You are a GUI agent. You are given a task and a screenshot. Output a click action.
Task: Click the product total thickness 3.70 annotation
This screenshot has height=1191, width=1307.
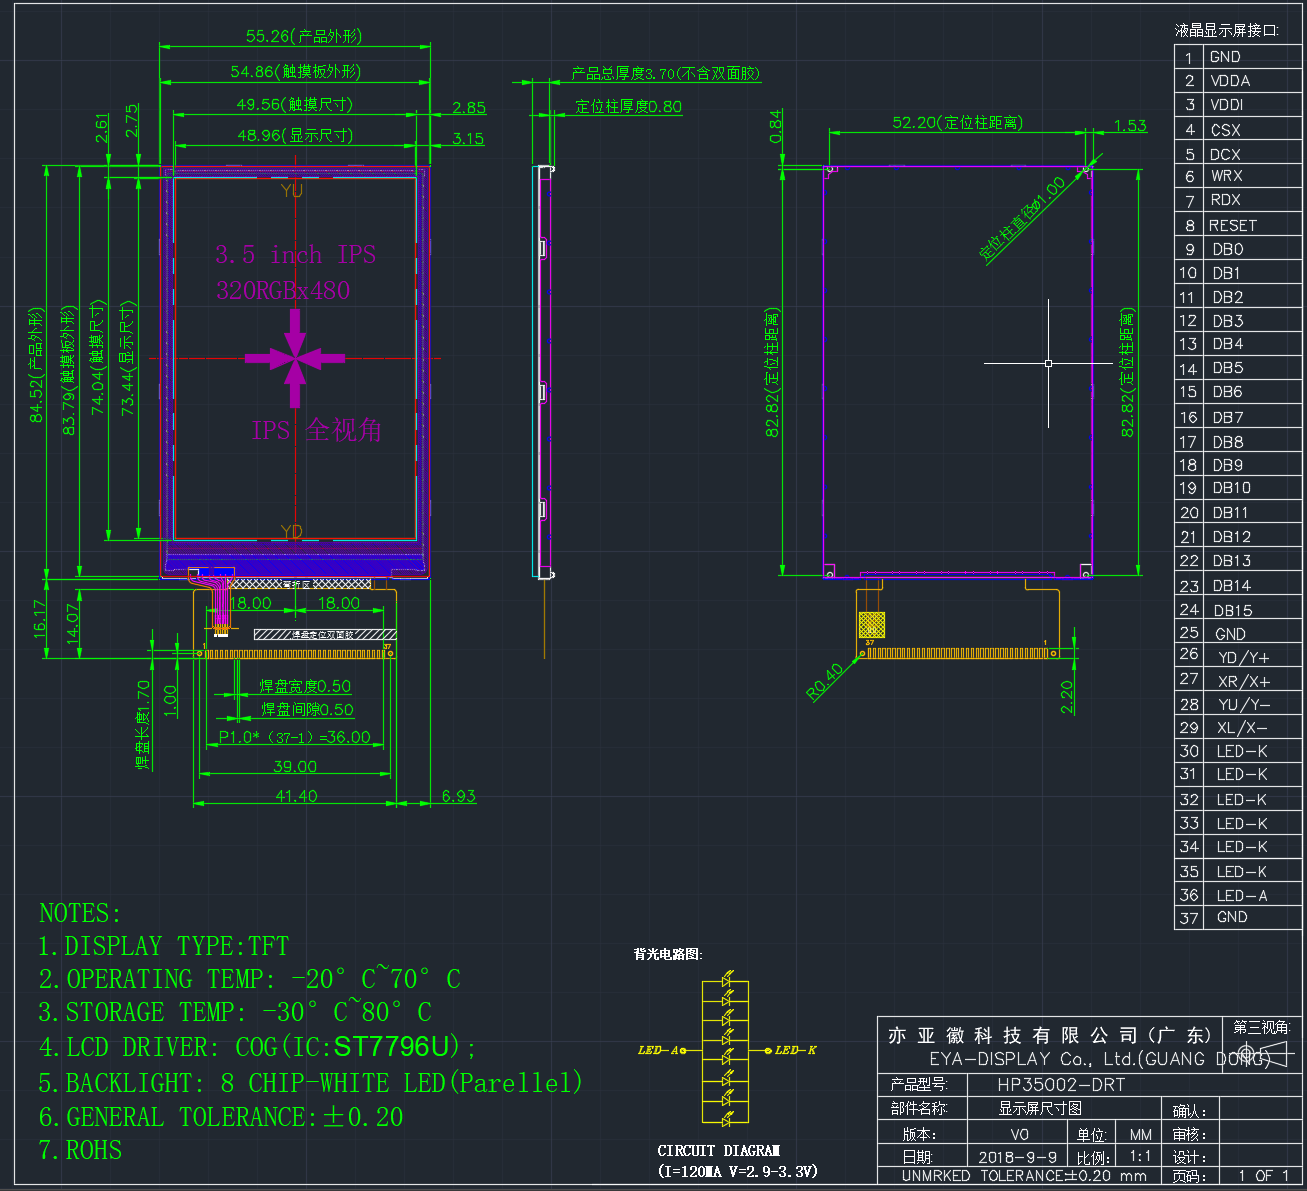coord(665,73)
